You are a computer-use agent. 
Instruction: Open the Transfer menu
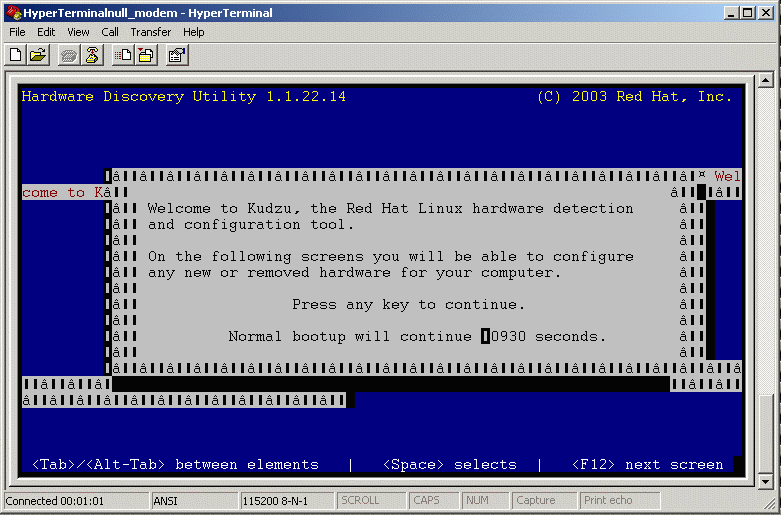tap(150, 32)
